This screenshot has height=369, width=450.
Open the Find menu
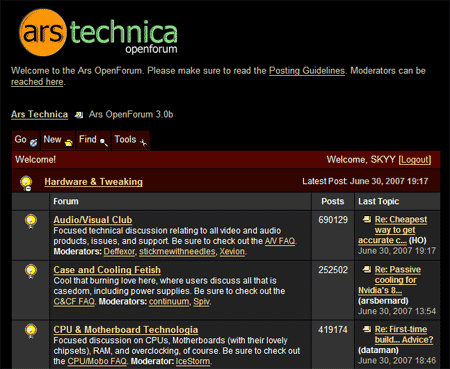click(93, 140)
